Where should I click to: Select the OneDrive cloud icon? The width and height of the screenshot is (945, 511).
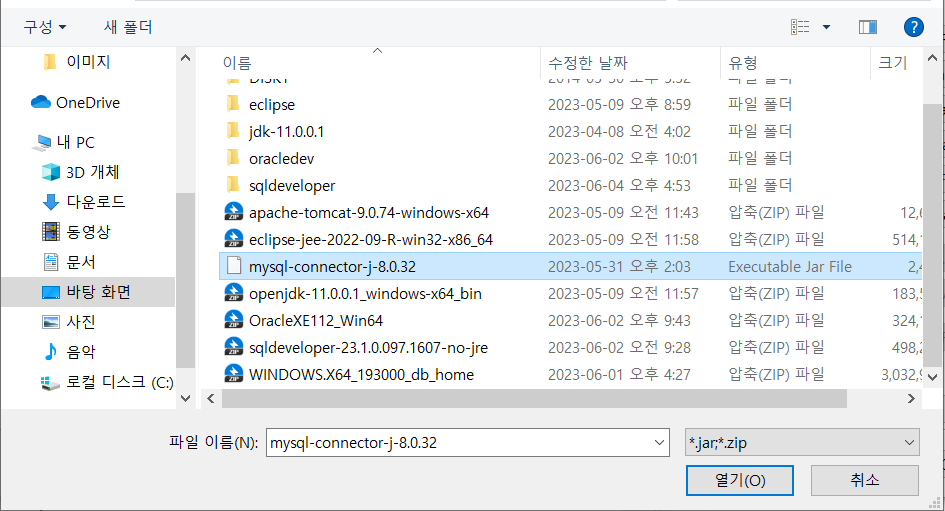[40, 102]
